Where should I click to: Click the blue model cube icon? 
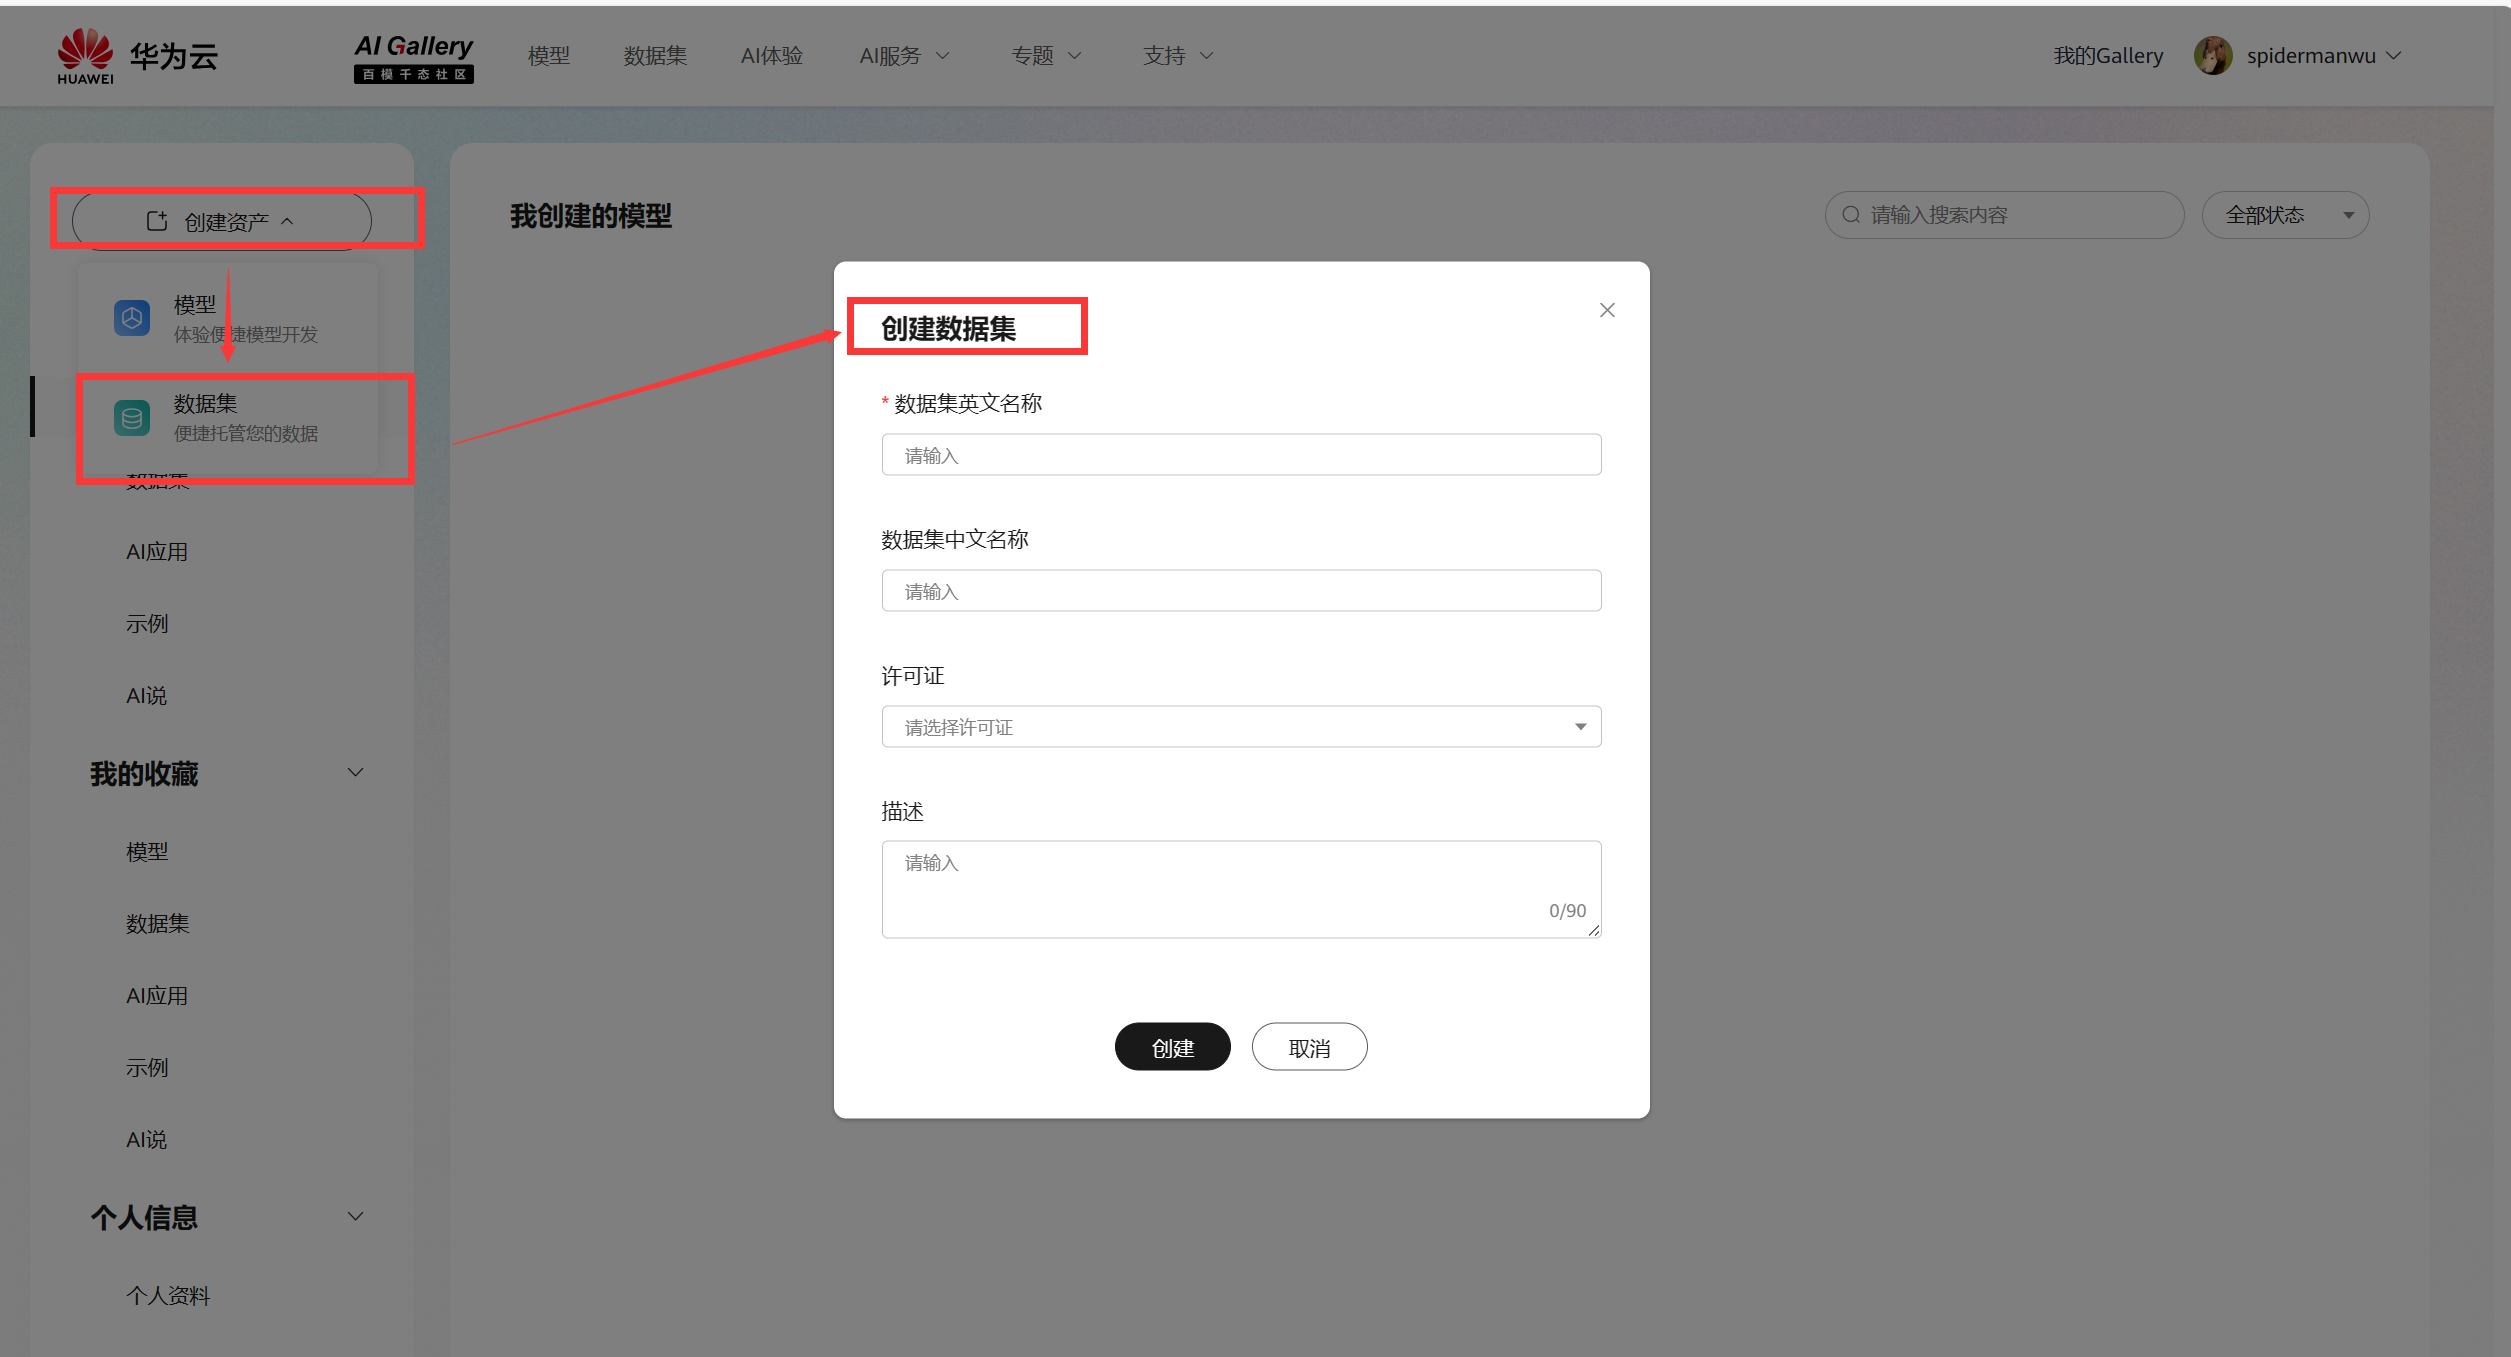pos(132,318)
